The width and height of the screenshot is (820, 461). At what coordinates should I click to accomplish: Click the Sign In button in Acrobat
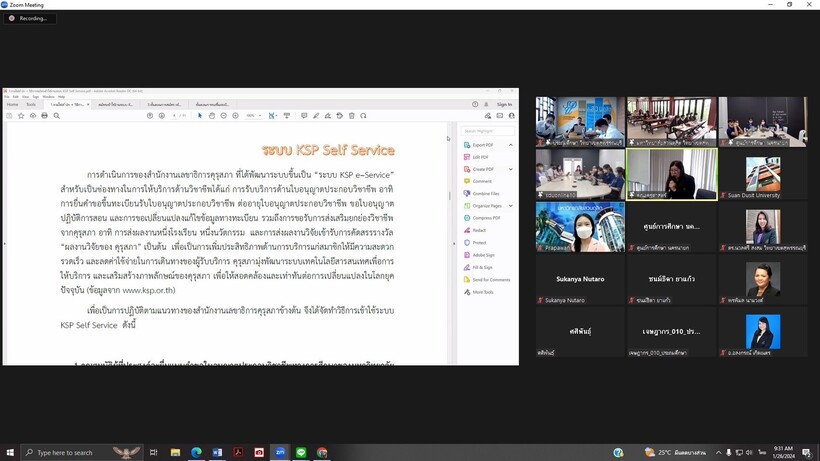coord(504,104)
